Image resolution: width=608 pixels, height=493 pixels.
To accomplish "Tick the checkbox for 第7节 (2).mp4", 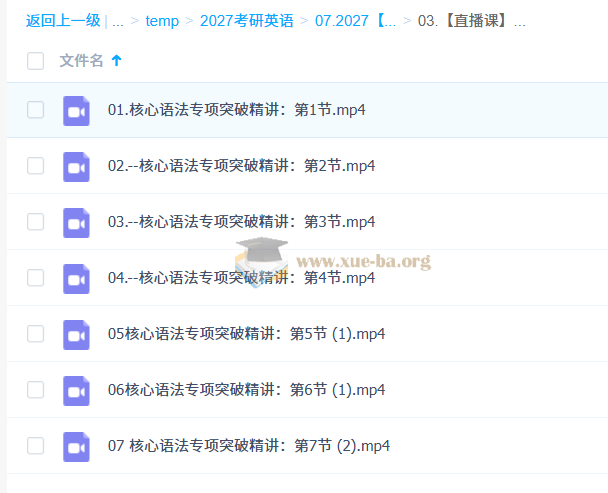I will (x=36, y=446).
